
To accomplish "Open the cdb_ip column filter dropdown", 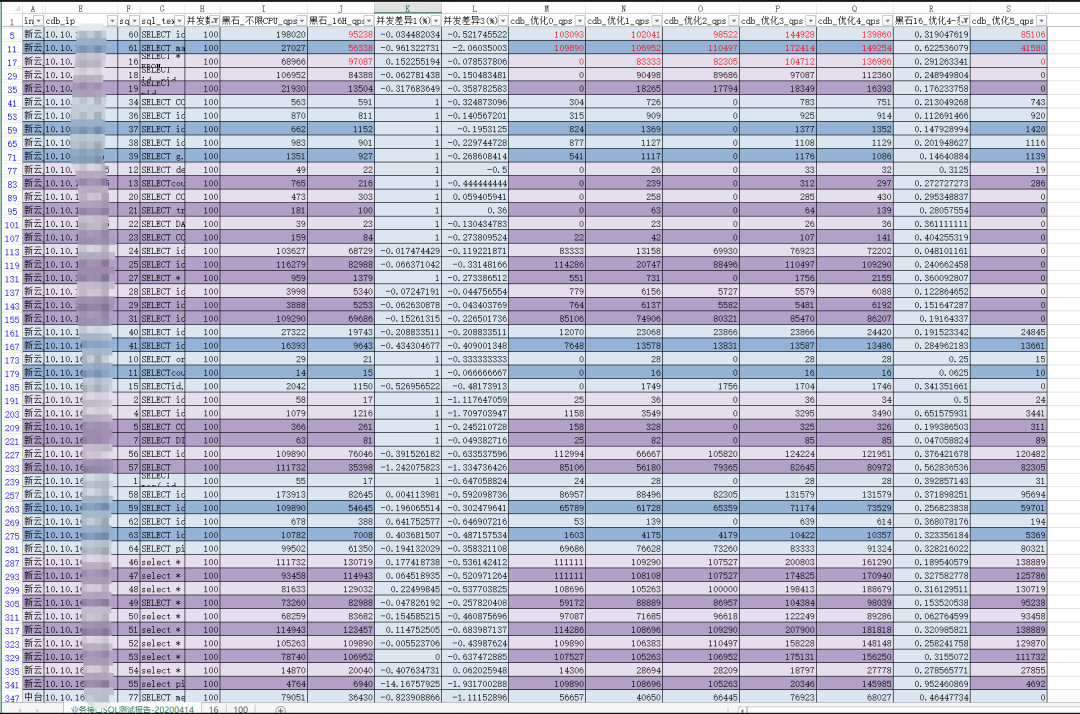I will point(112,21).
